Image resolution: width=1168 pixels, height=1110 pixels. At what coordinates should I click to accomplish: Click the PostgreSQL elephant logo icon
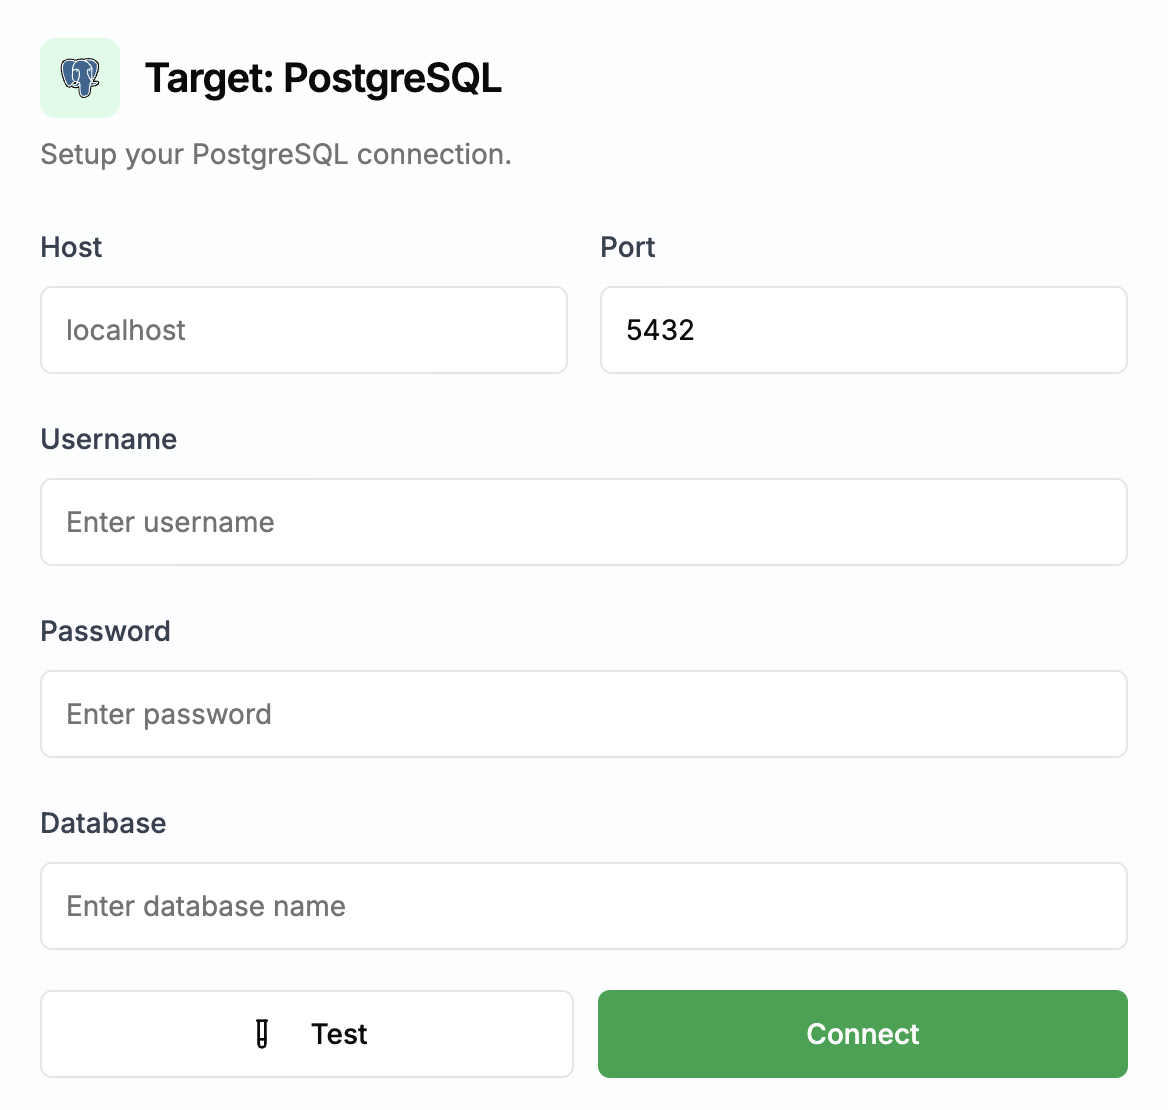[x=80, y=78]
